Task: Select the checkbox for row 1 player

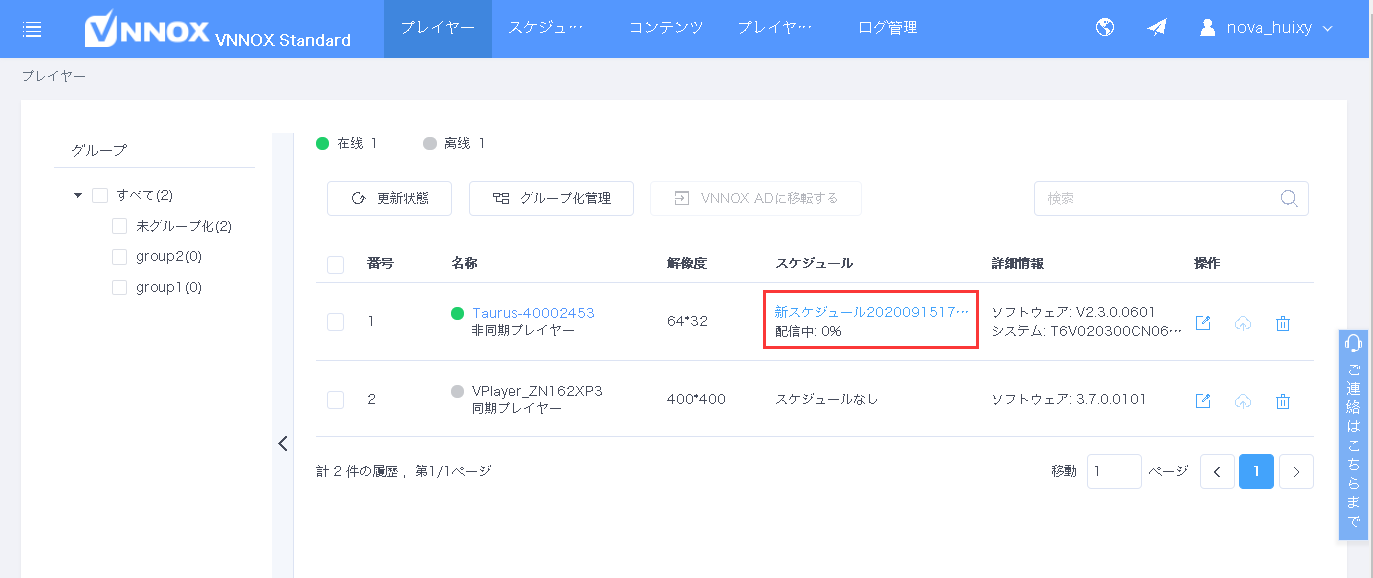Action: pos(336,322)
